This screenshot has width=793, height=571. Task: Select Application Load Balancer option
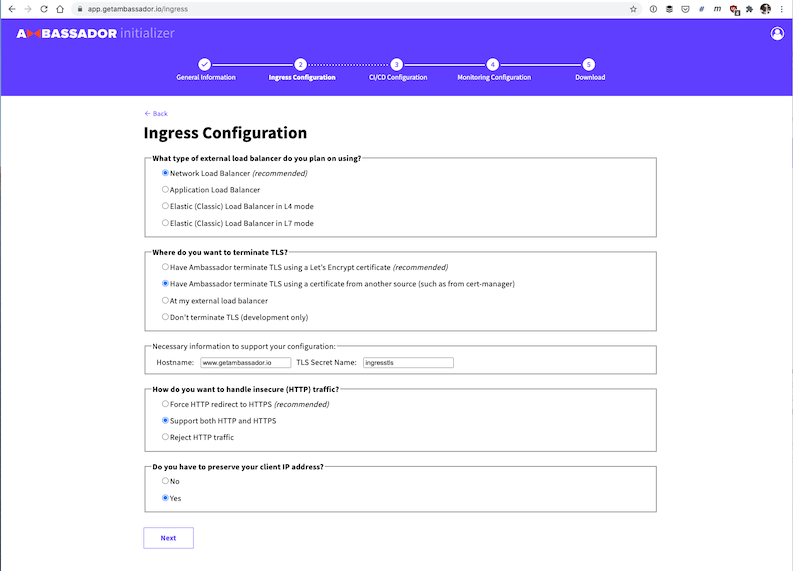tap(166, 189)
